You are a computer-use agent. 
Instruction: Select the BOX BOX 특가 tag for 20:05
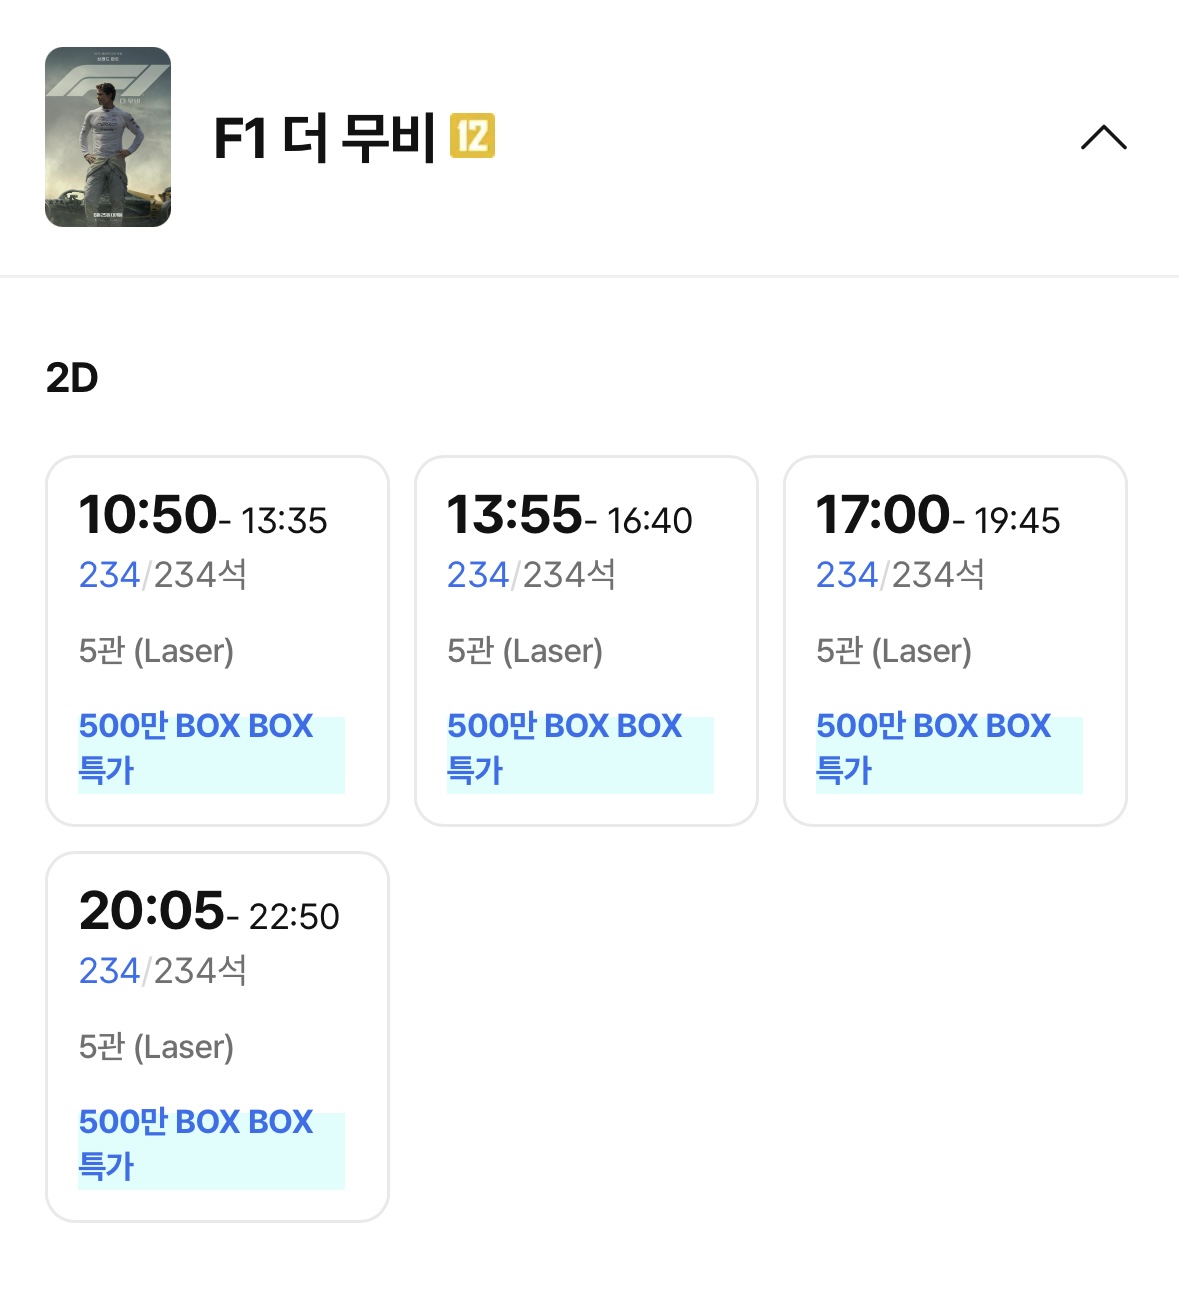pos(211,1144)
